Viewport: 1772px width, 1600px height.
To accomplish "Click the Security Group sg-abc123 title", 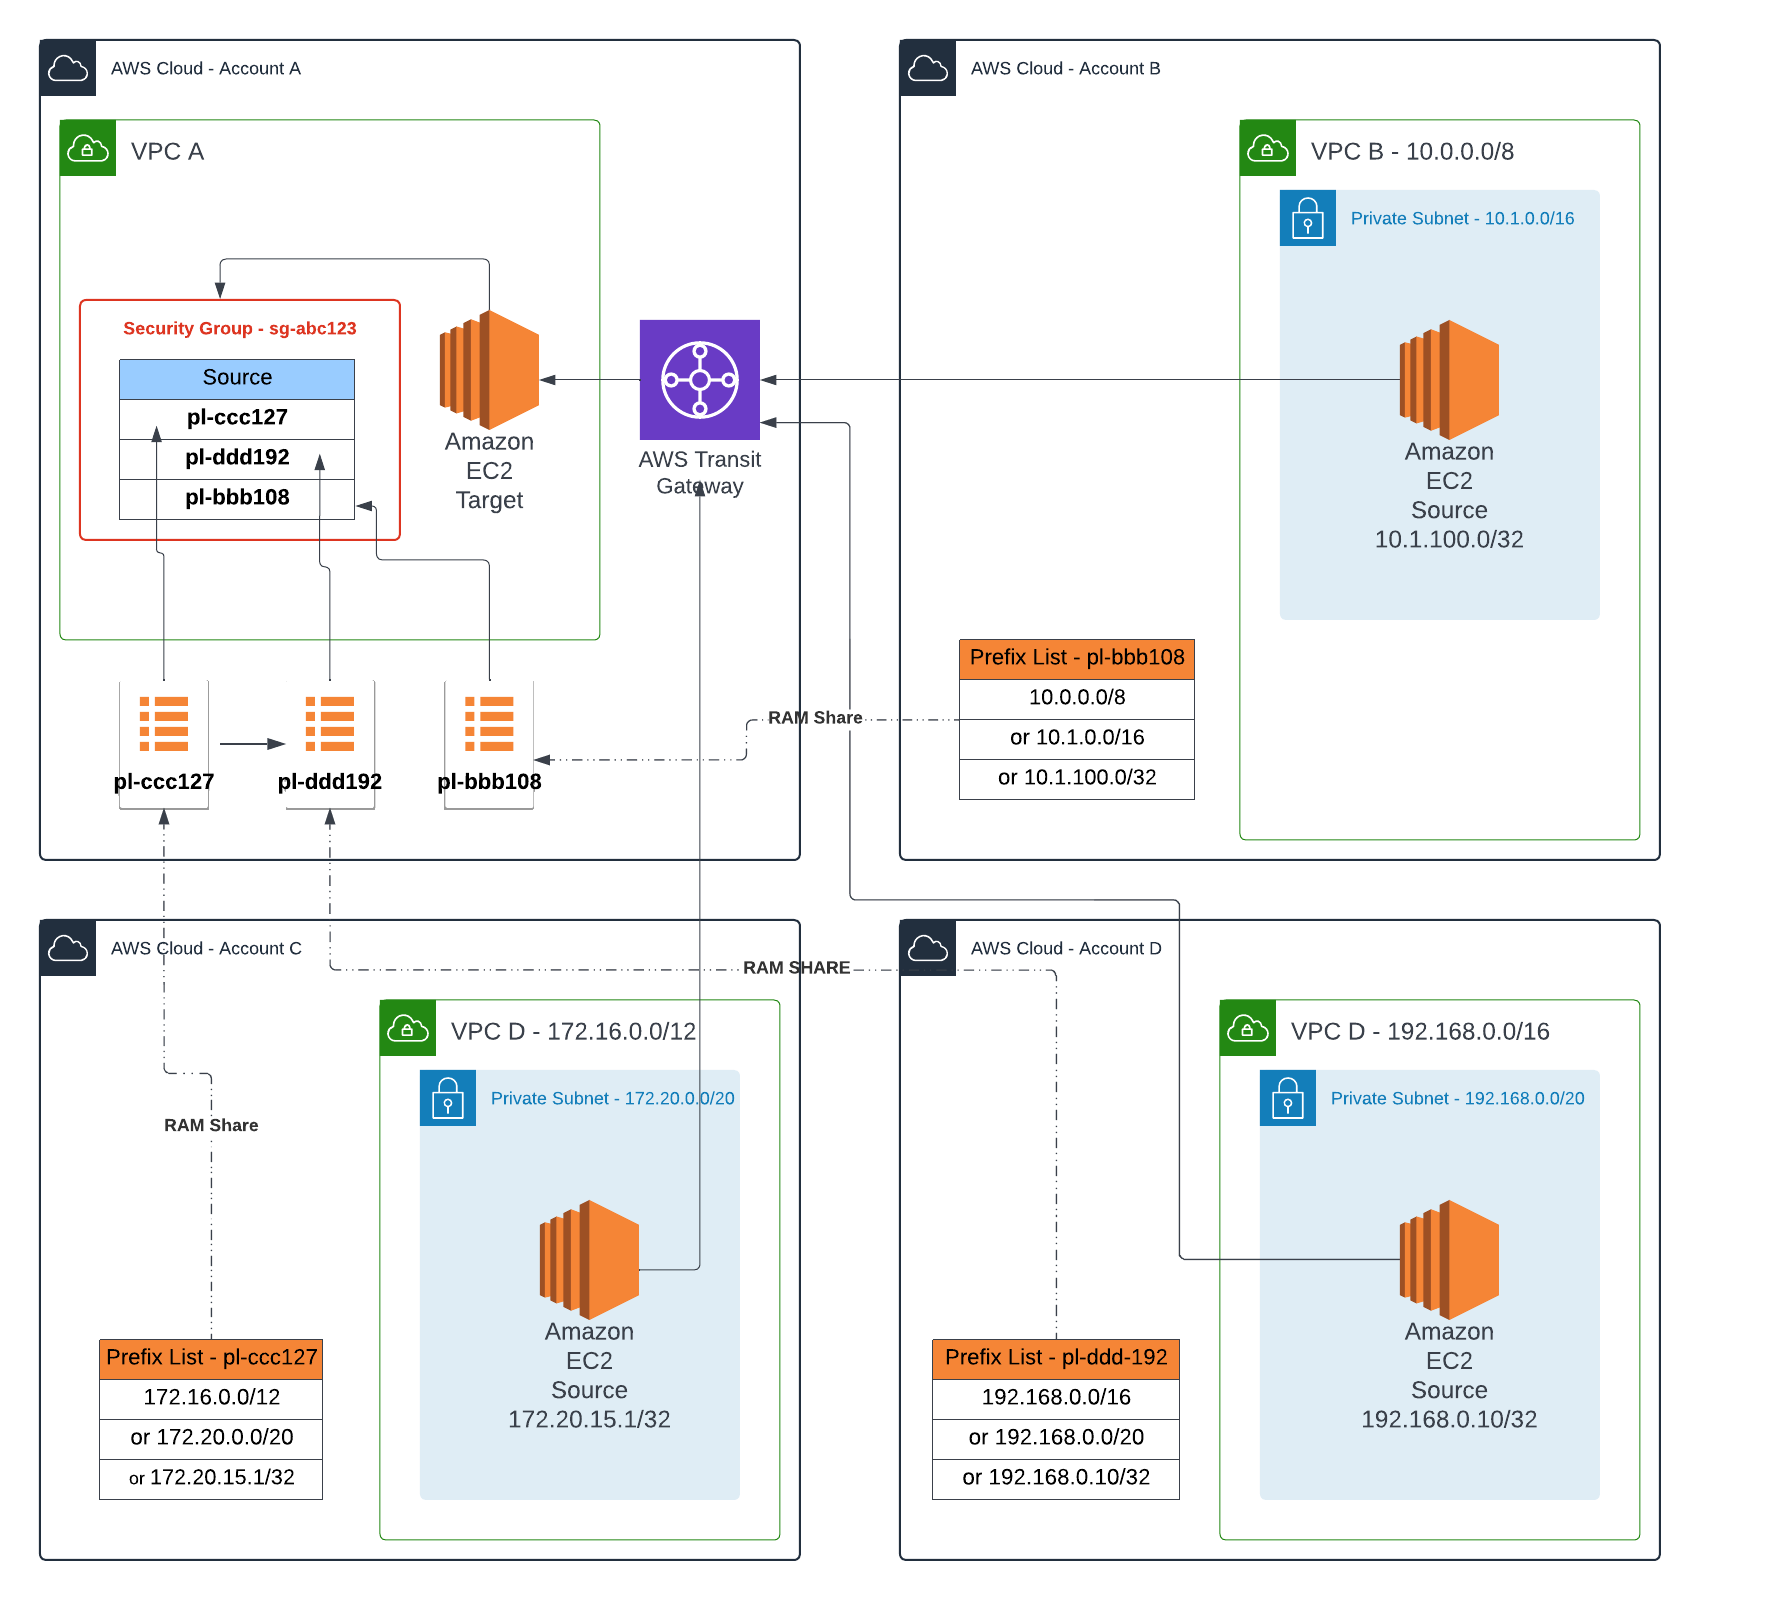I will [240, 328].
